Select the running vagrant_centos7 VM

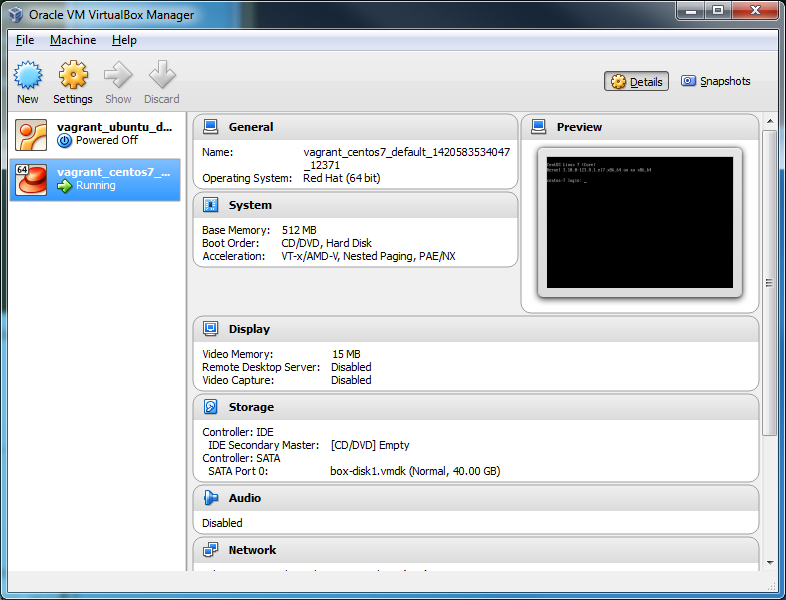click(x=97, y=179)
